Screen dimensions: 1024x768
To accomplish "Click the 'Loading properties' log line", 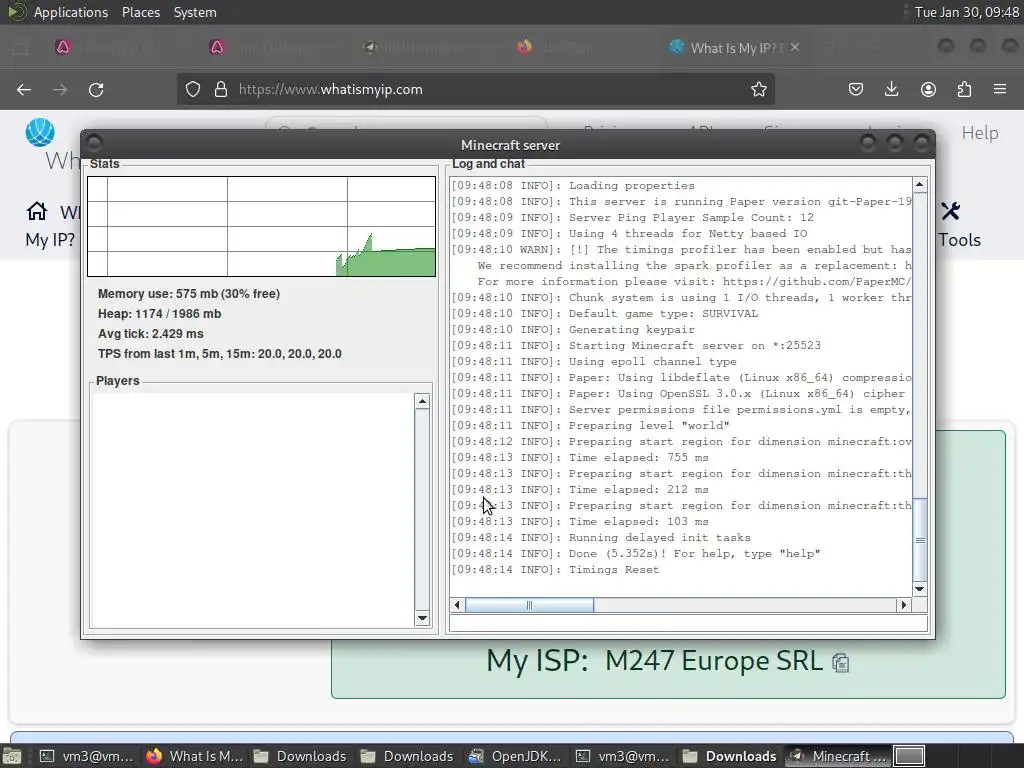I will click(x=573, y=185).
